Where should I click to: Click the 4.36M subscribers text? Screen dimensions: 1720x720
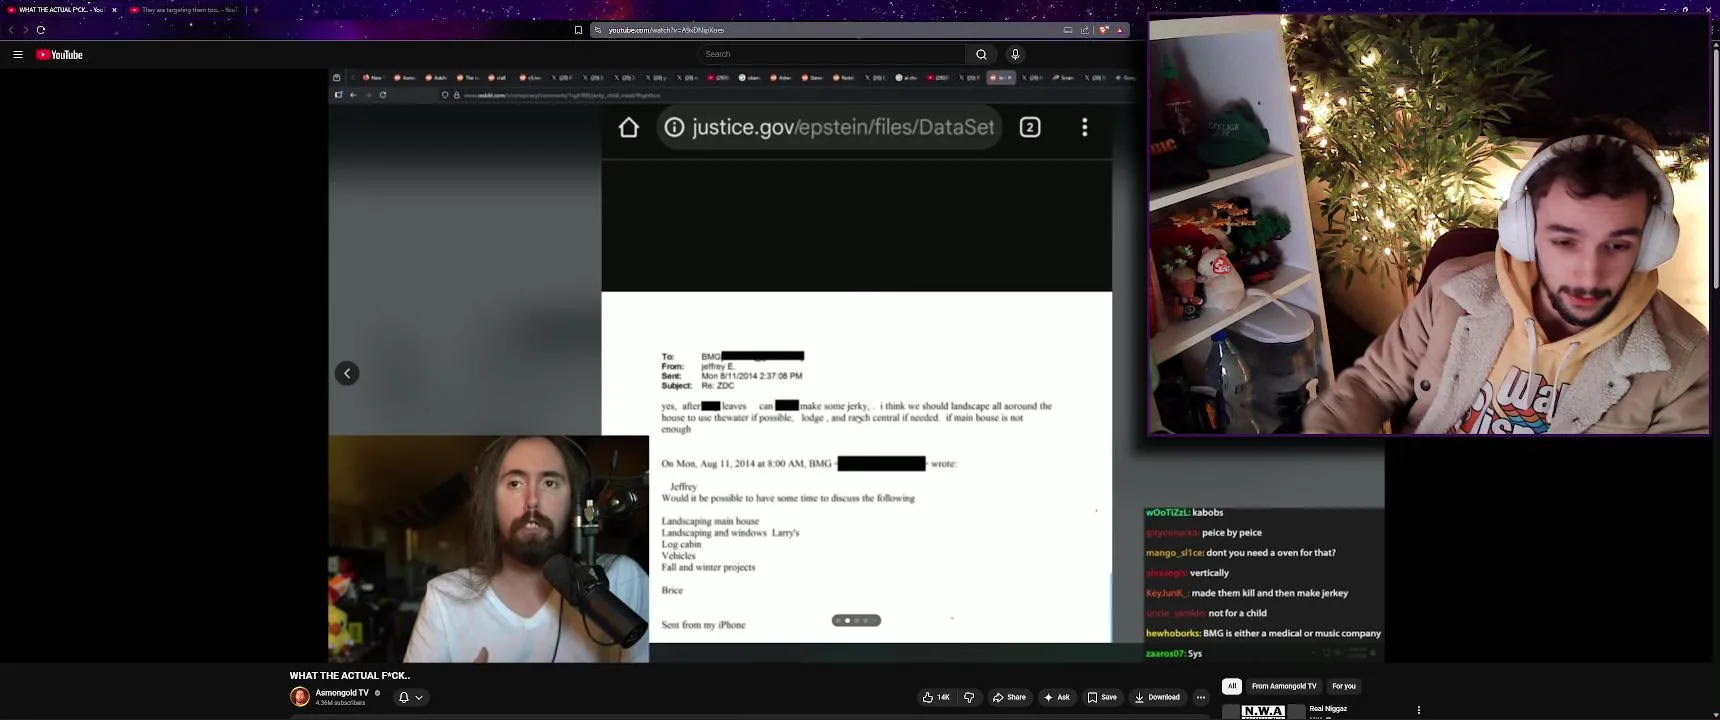[x=340, y=703]
